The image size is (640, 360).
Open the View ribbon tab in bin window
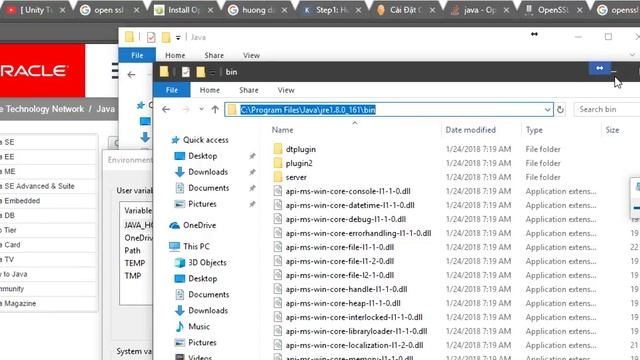click(286, 90)
